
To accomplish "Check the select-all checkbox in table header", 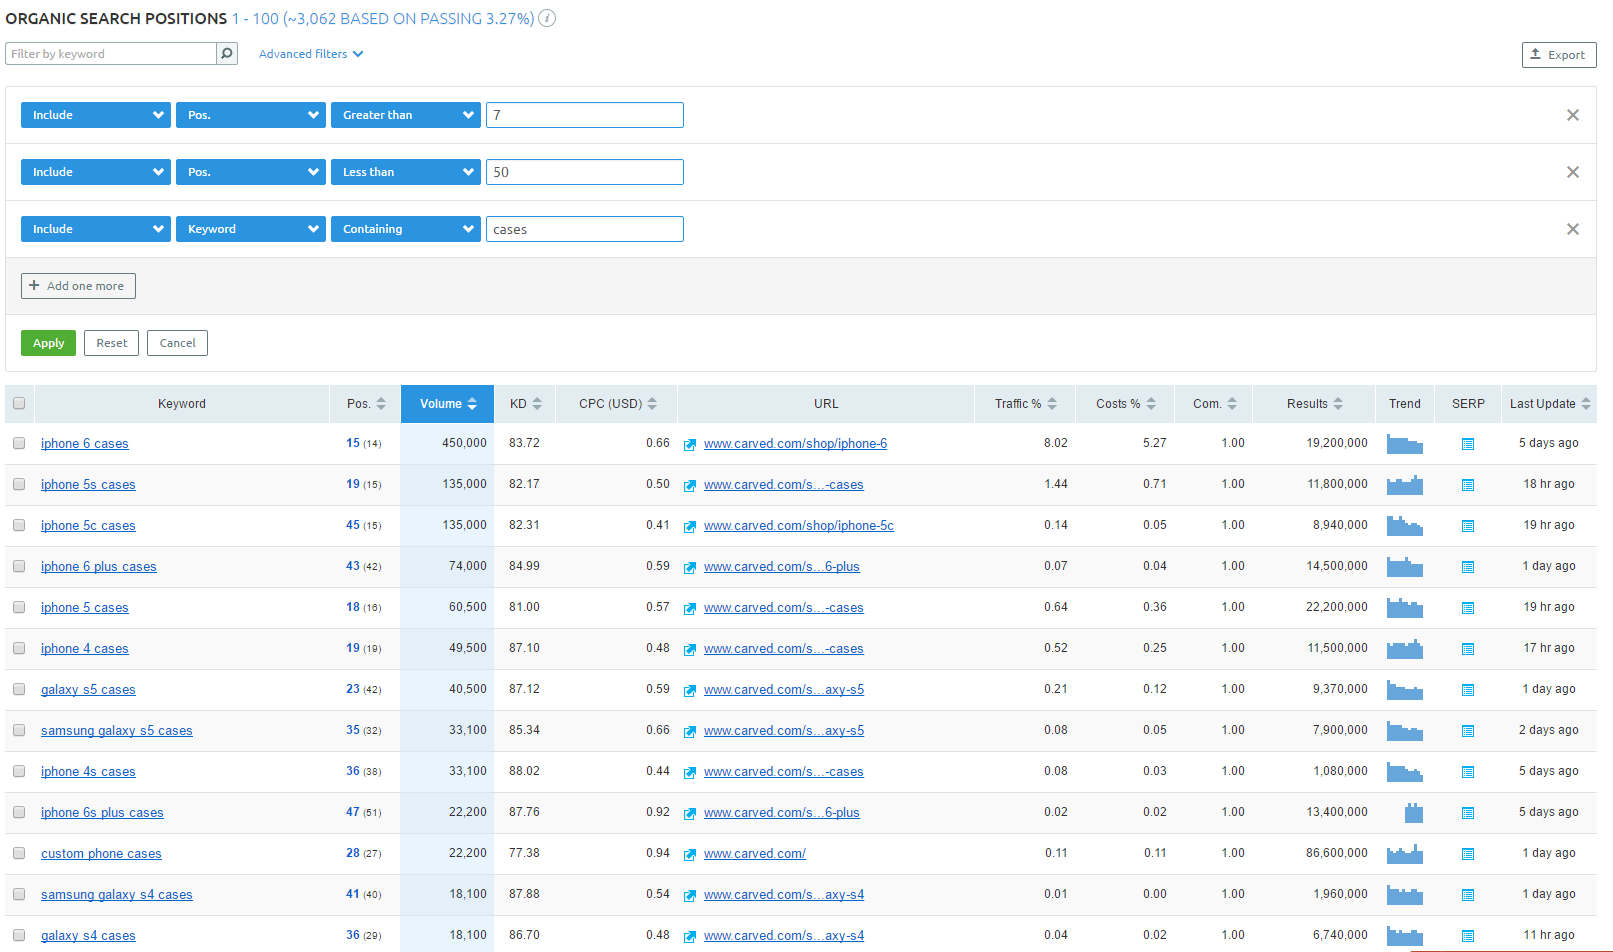I will [x=19, y=404].
